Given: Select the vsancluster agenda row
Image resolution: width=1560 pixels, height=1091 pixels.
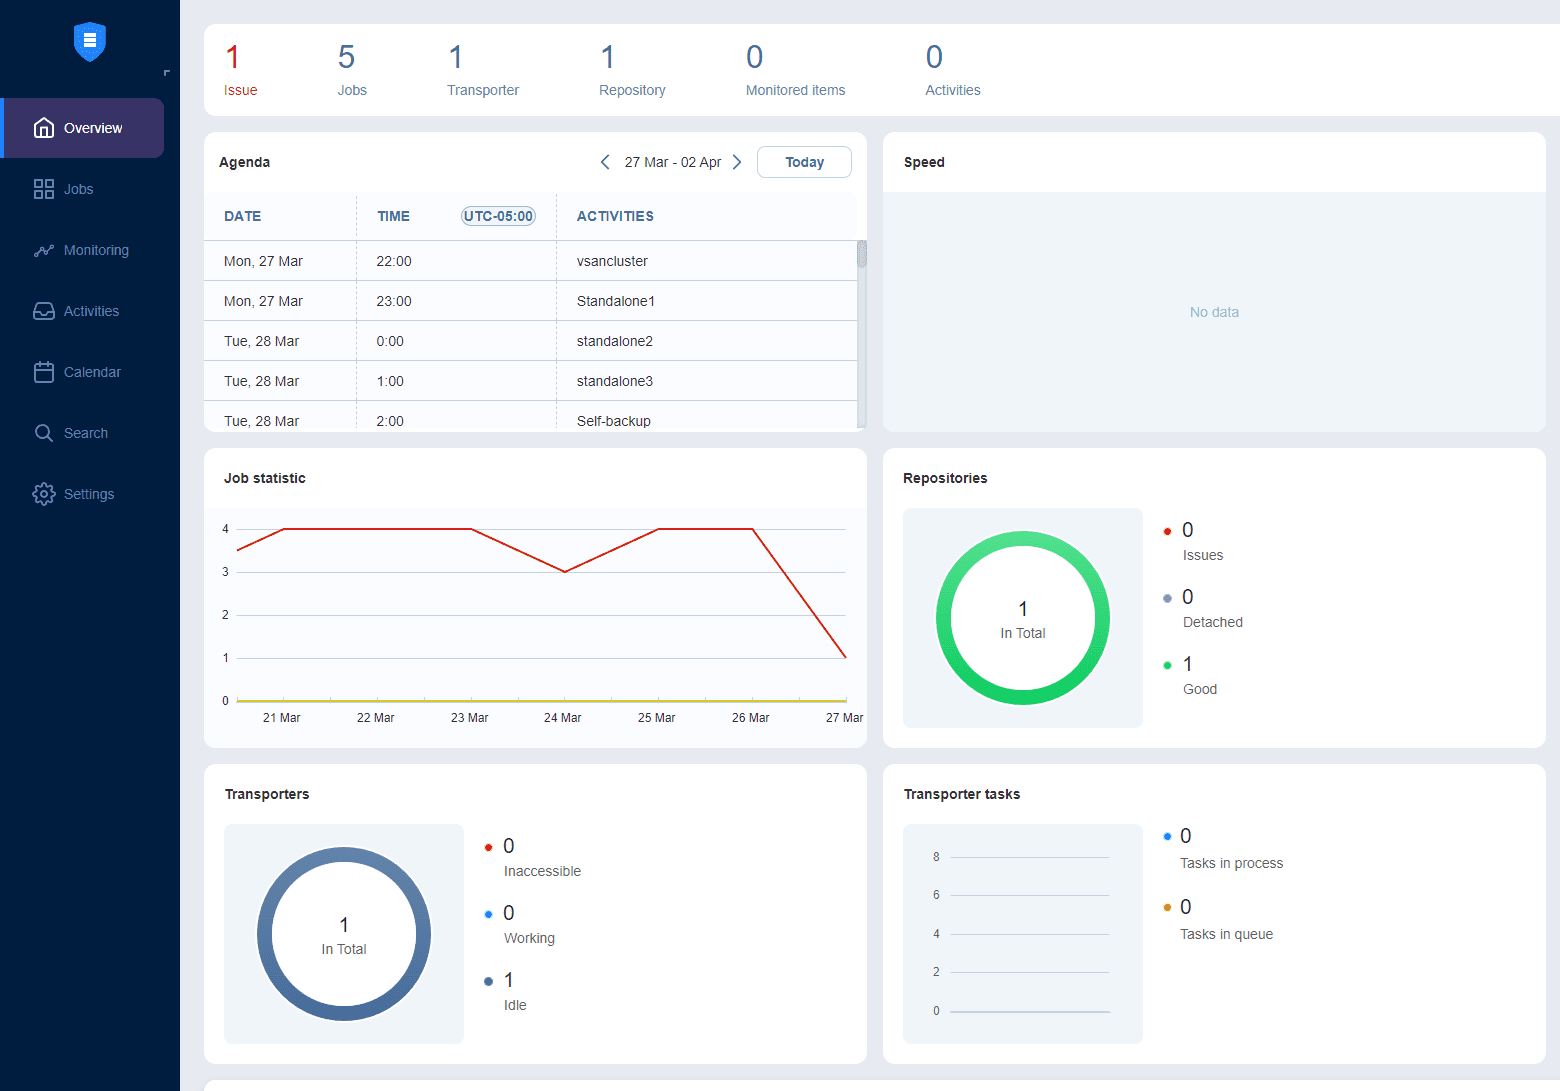Looking at the screenshot, I should coord(611,261).
